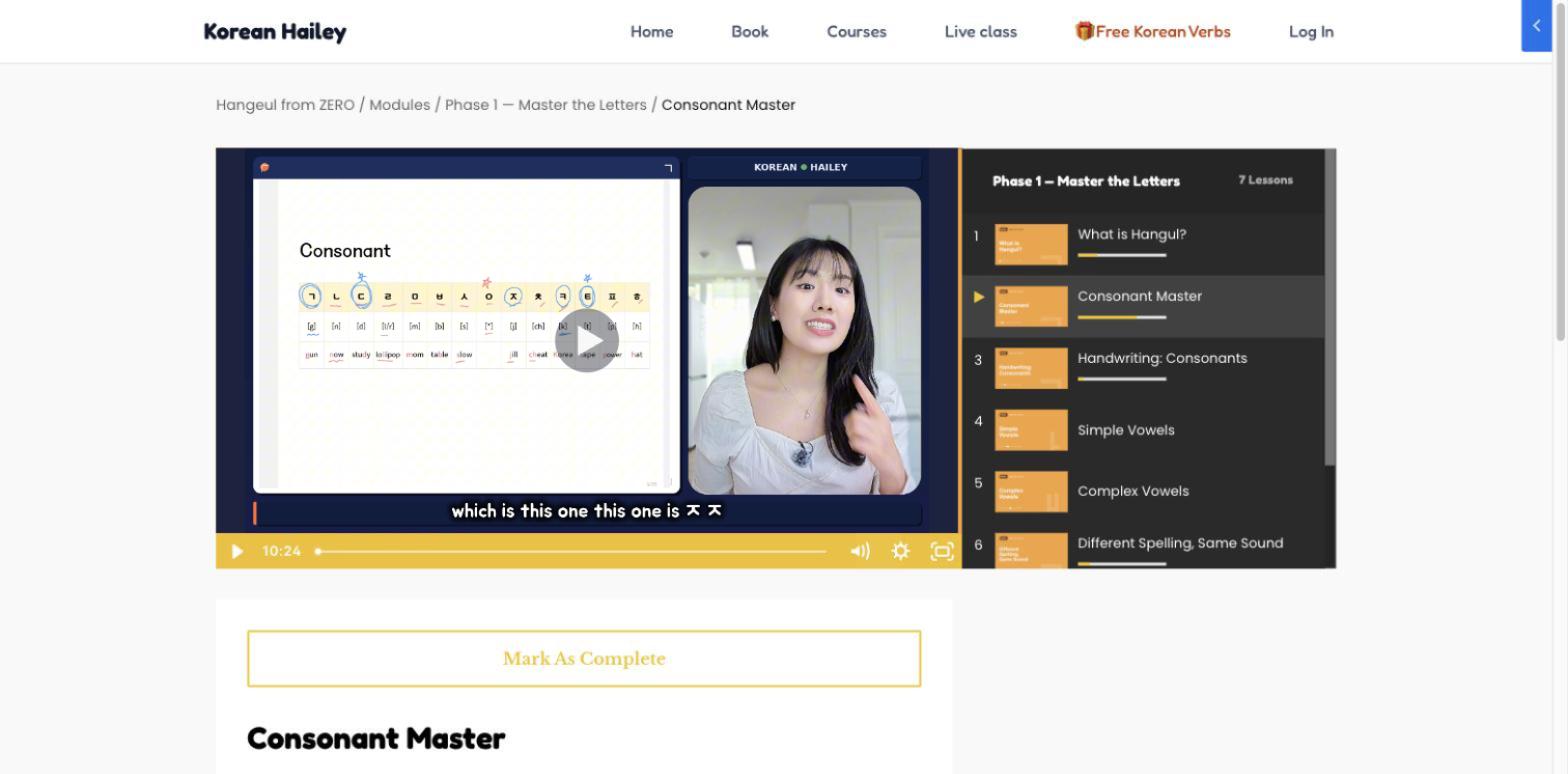
Task: Click the large play button over the video
Action: [587, 340]
